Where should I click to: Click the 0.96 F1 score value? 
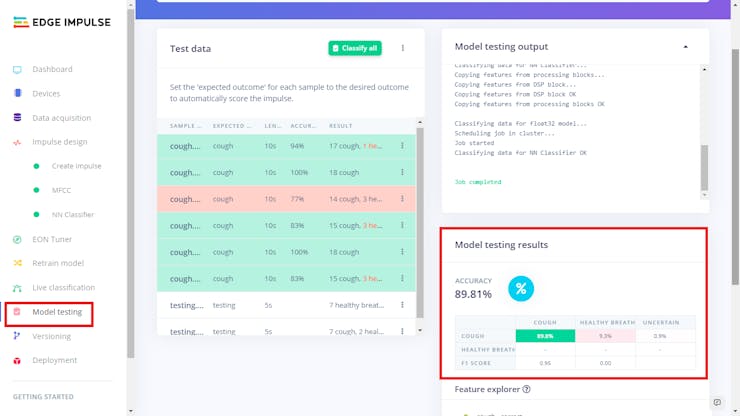[x=545, y=363]
